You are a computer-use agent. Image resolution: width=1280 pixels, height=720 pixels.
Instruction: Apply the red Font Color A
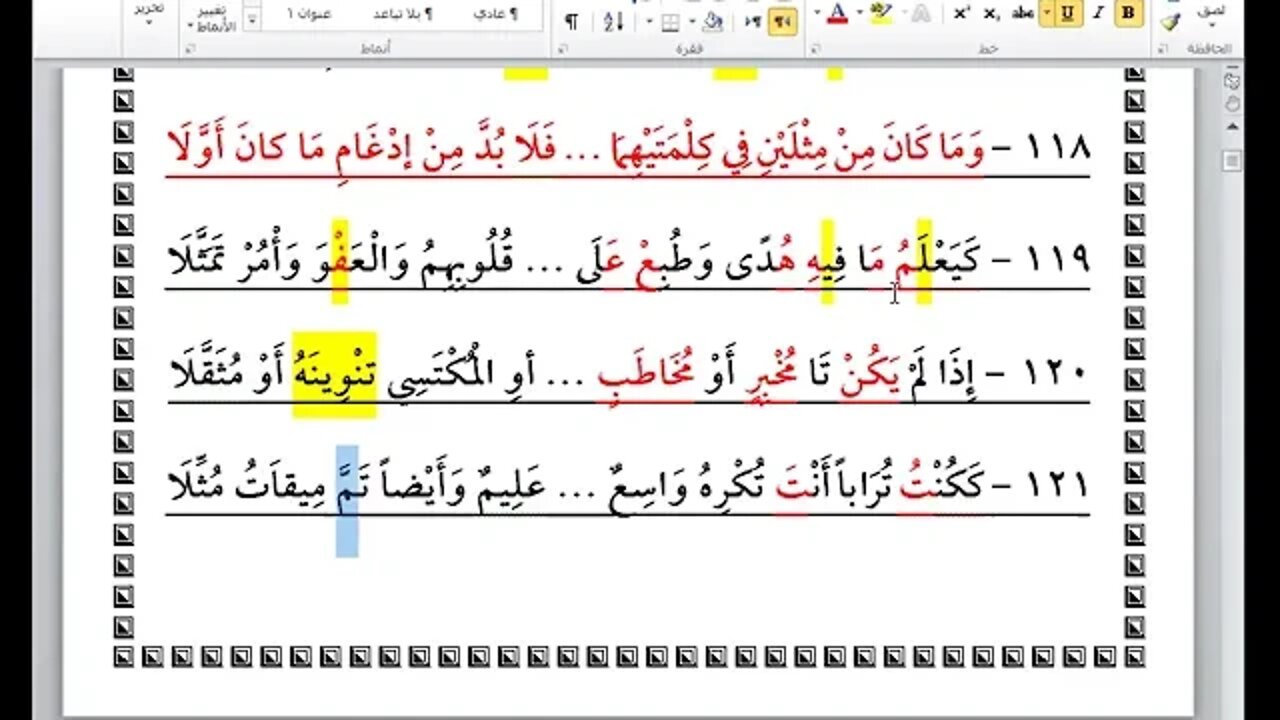click(x=837, y=13)
